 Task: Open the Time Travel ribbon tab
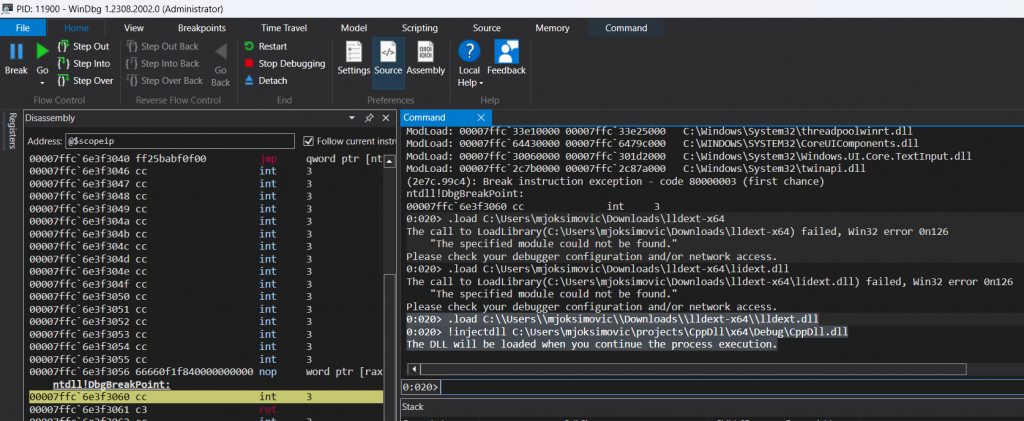(x=284, y=28)
